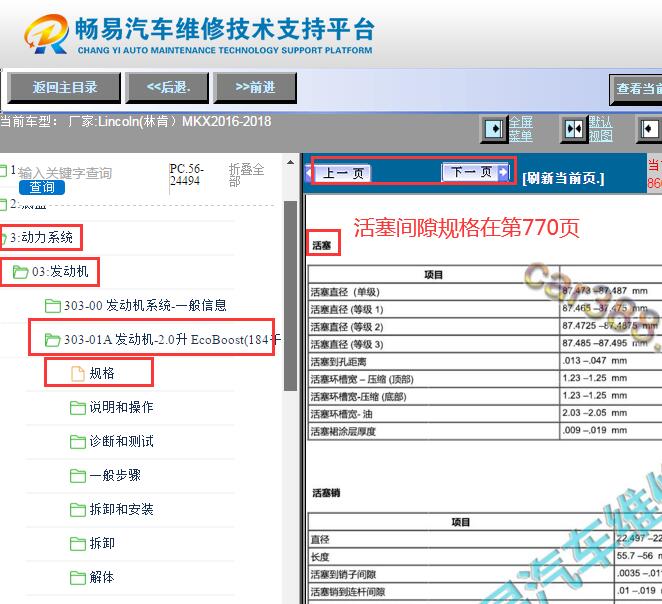The width and height of the screenshot is (662, 604).
Task: Click the 当前车型 Lincoln MKX2016-2018 label
Action: pyautogui.click(x=136, y=122)
